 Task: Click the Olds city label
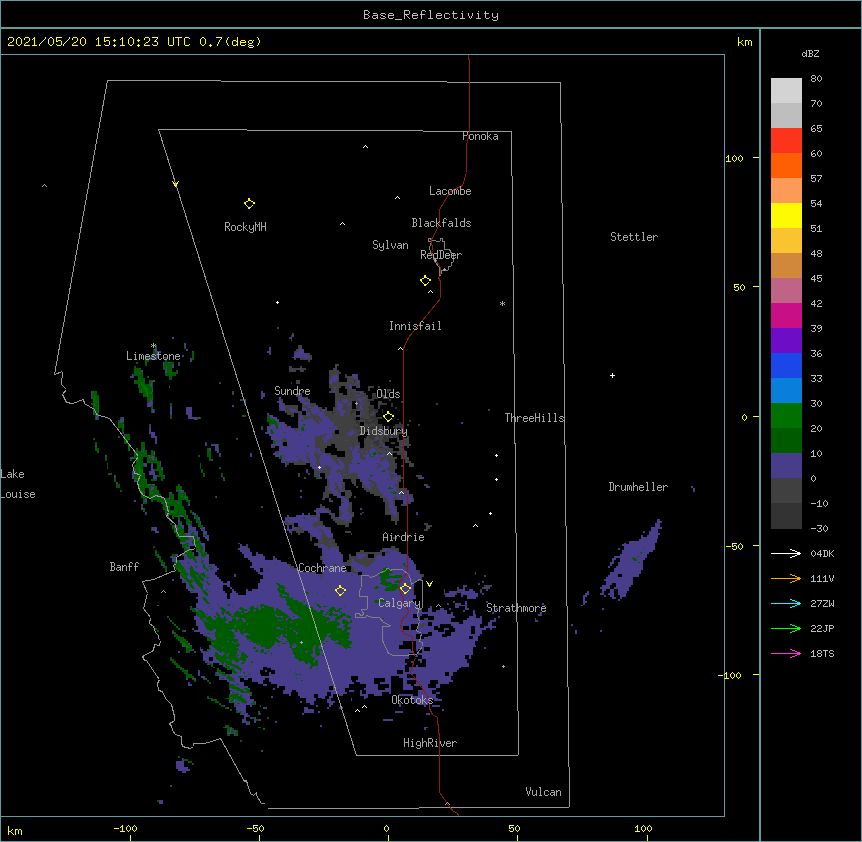[x=388, y=394]
